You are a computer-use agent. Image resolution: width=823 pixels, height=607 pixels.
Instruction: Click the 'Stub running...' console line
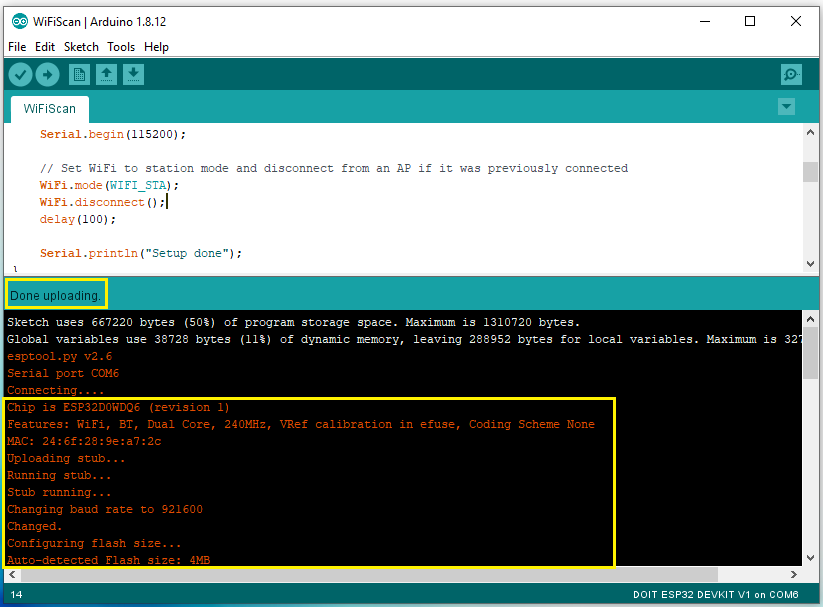coord(59,492)
